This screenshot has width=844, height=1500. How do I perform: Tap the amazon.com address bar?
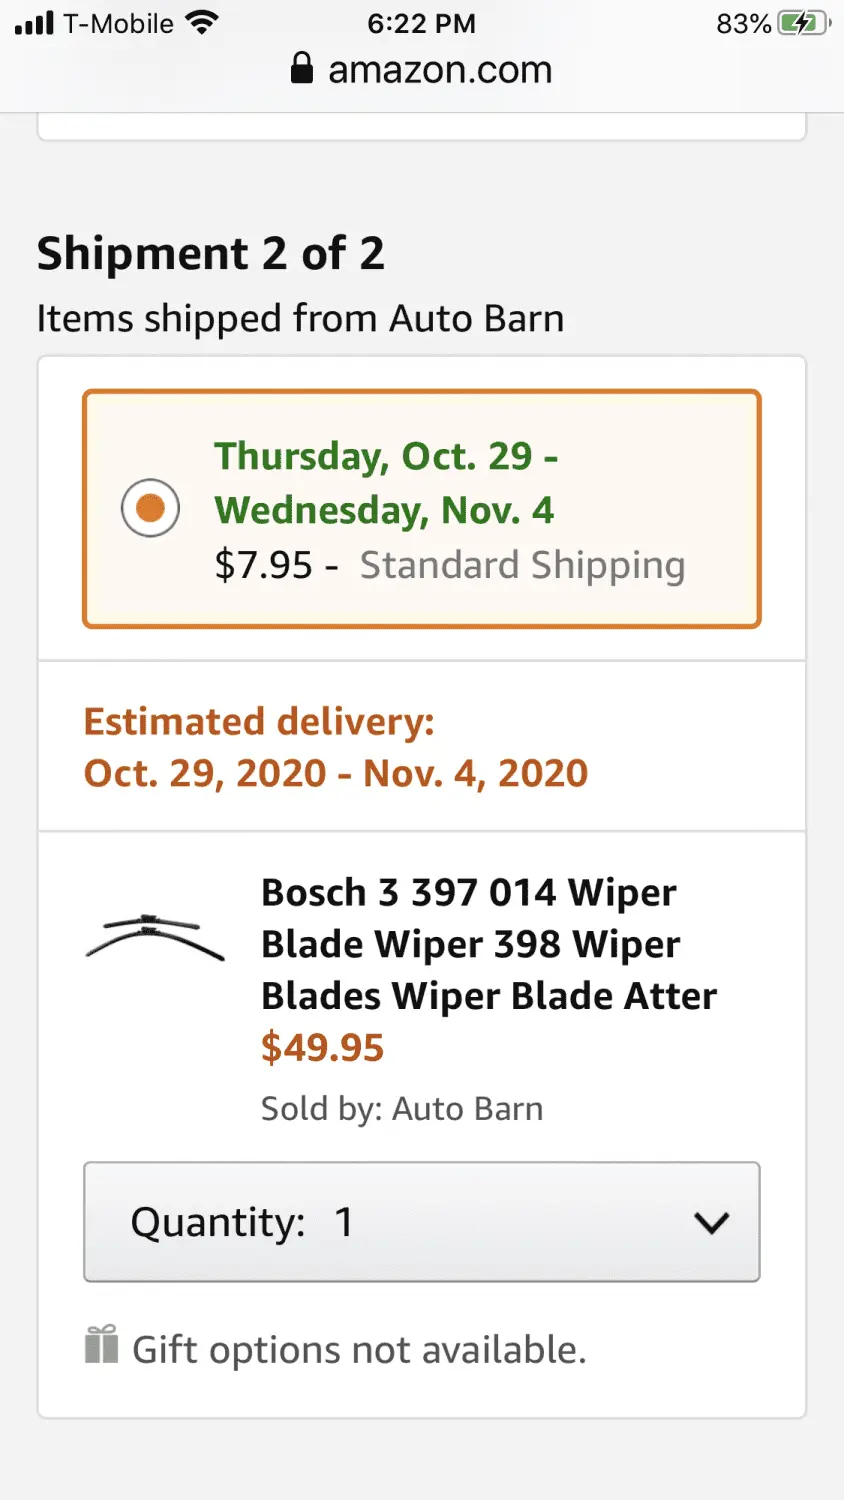click(x=422, y=69)
